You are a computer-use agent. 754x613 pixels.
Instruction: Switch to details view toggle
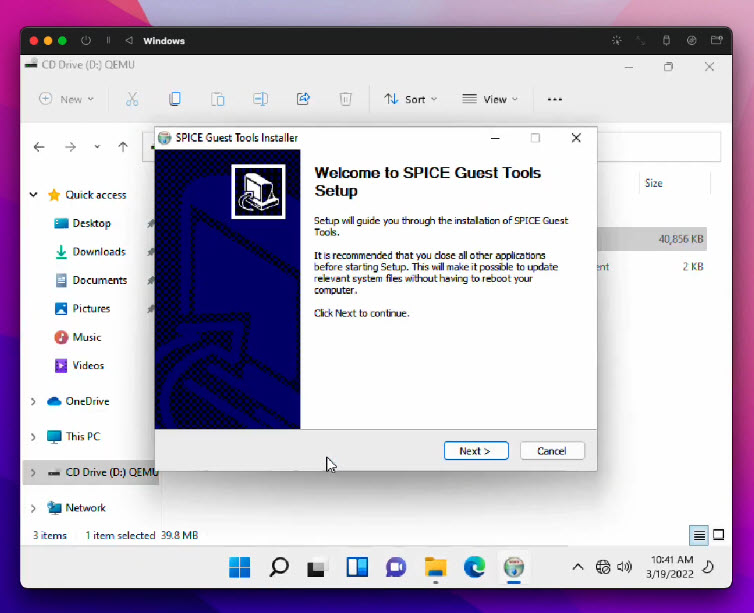[x=700, y=536]
